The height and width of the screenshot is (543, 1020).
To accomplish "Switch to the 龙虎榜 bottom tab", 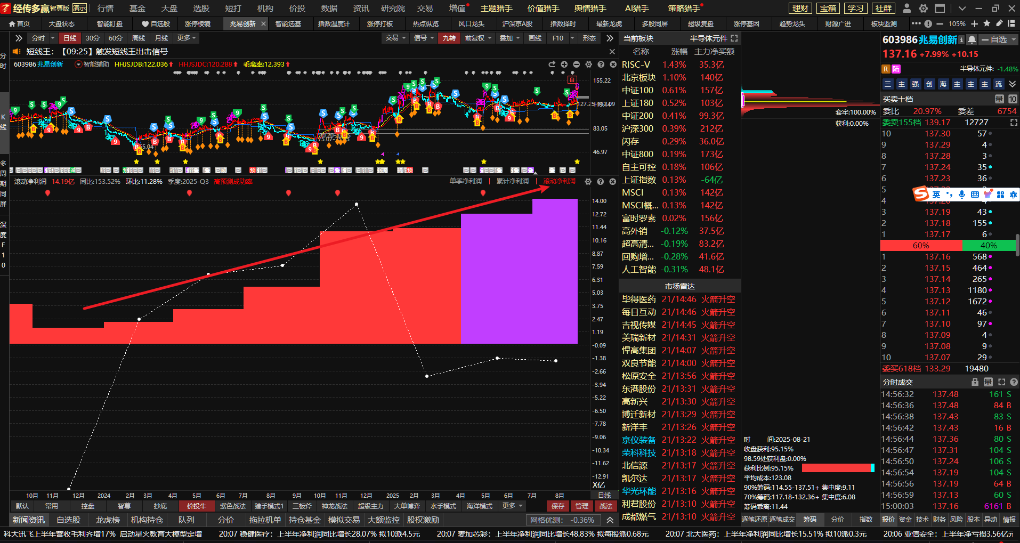I will [x=108, y=520].
